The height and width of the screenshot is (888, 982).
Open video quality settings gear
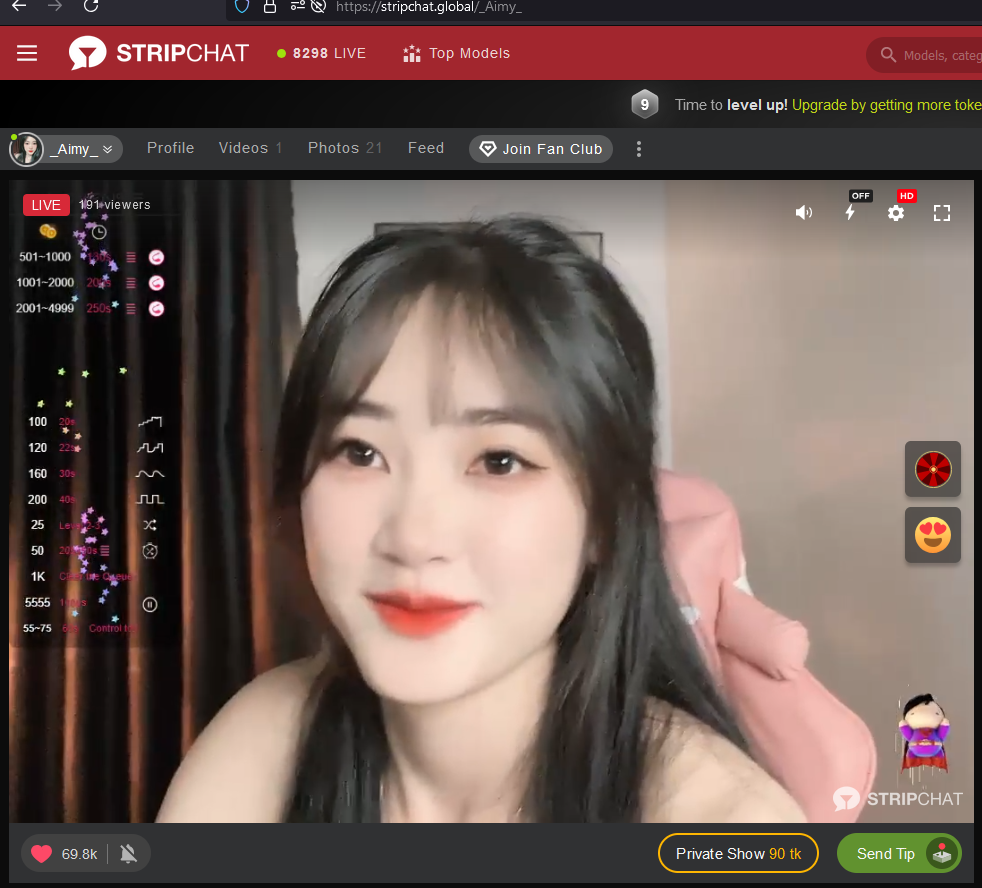pyautogui.click(x=896, y=213)
